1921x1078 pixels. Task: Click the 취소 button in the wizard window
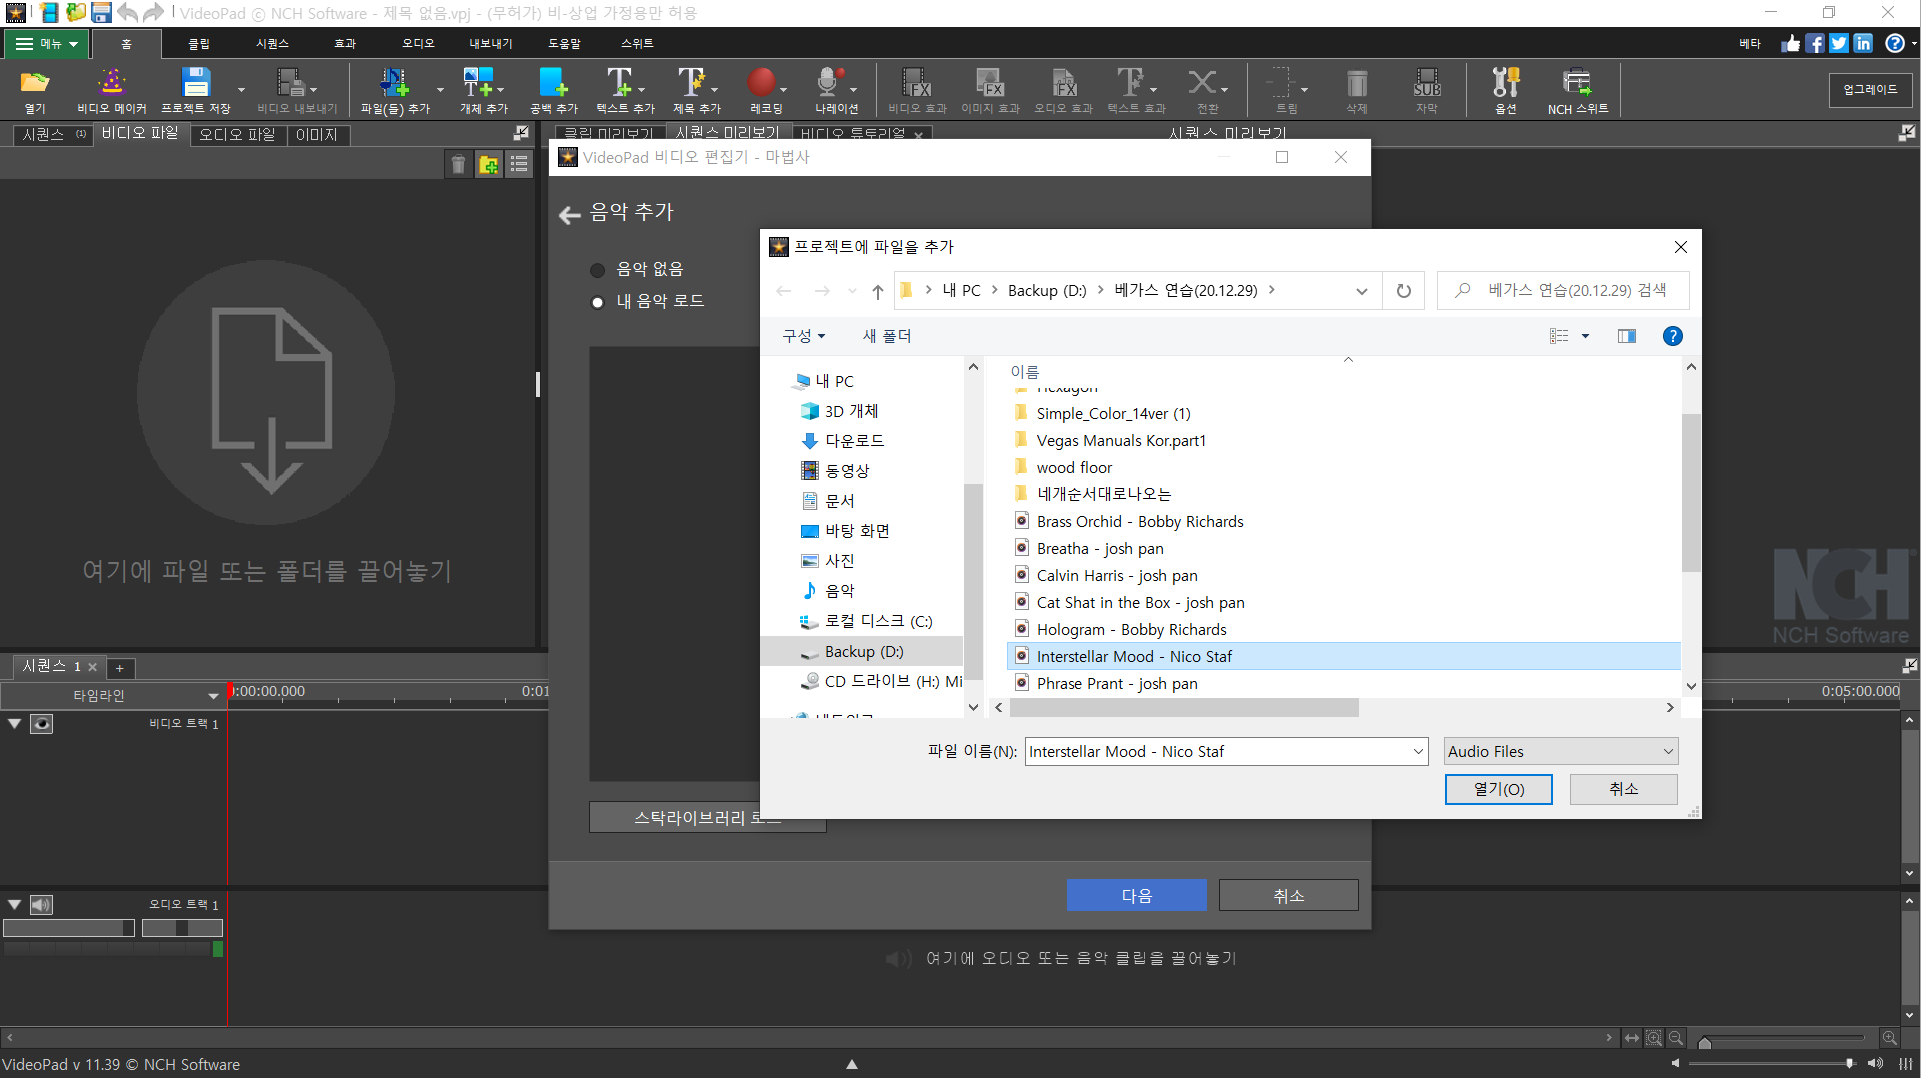[1288, 895]
